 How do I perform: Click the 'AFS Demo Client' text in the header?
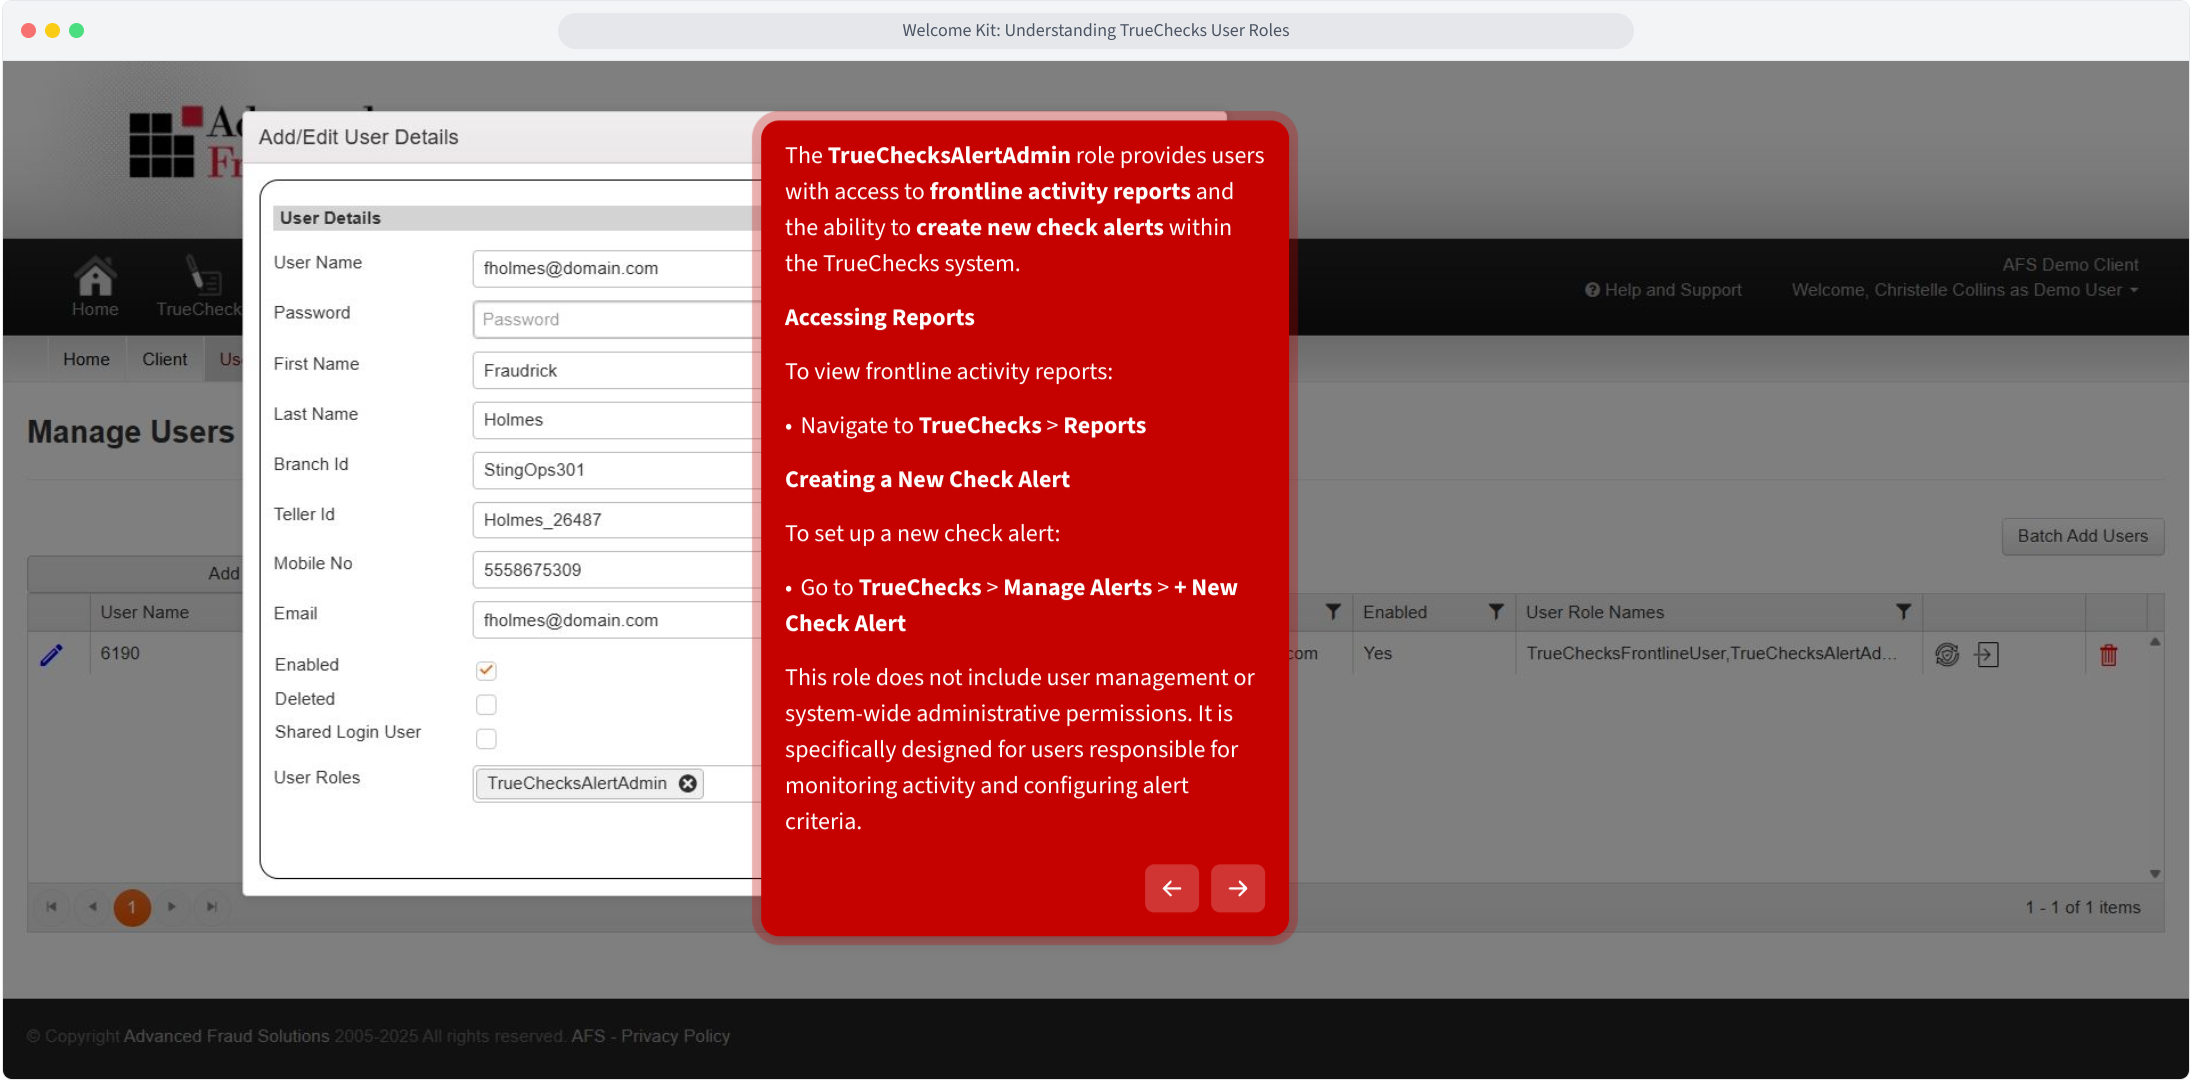[x=2070, y=265]
